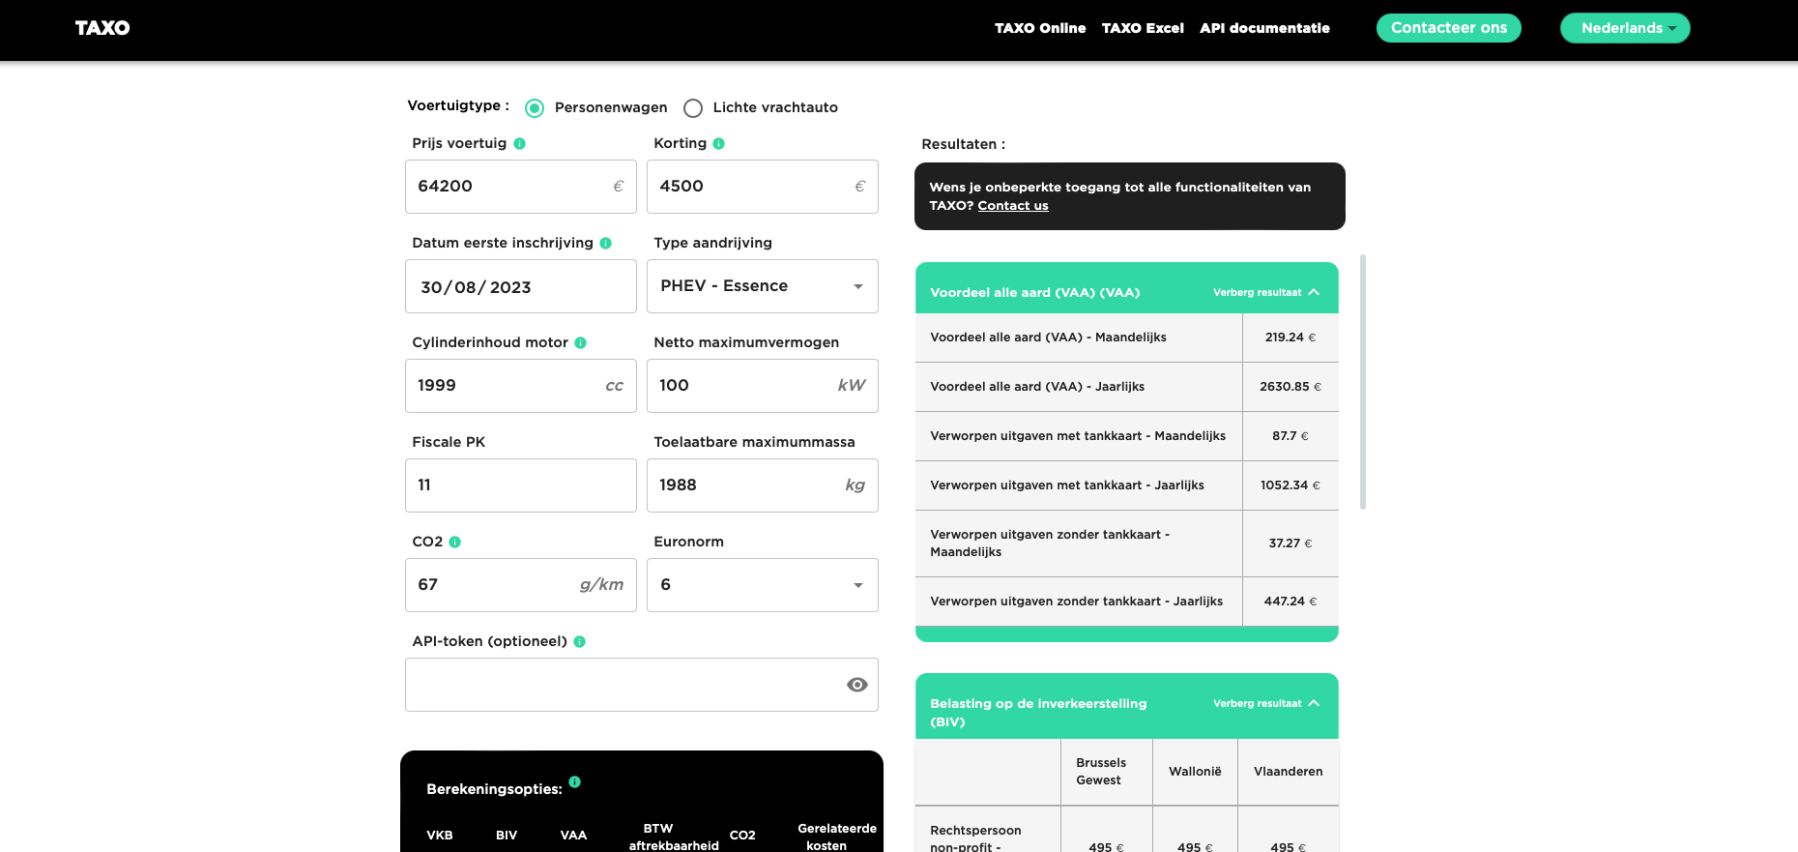Image resolution: width=1798 pixels, height=852 pixels.
Task: Click info icon beside Cylinderinhoud motor
Action: click(580, 343)
